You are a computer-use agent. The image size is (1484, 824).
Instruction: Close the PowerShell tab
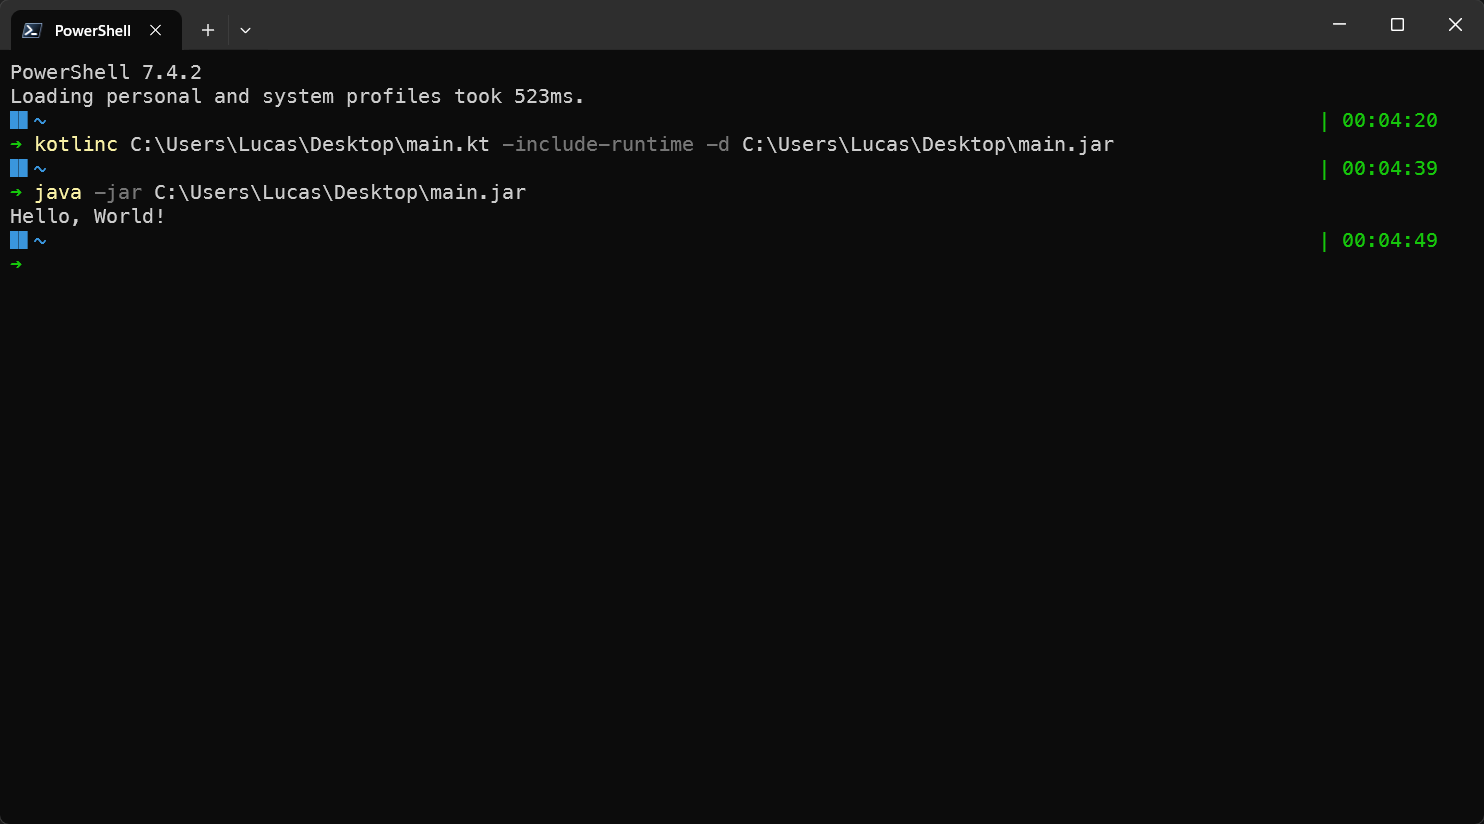(x=156, y=30)
